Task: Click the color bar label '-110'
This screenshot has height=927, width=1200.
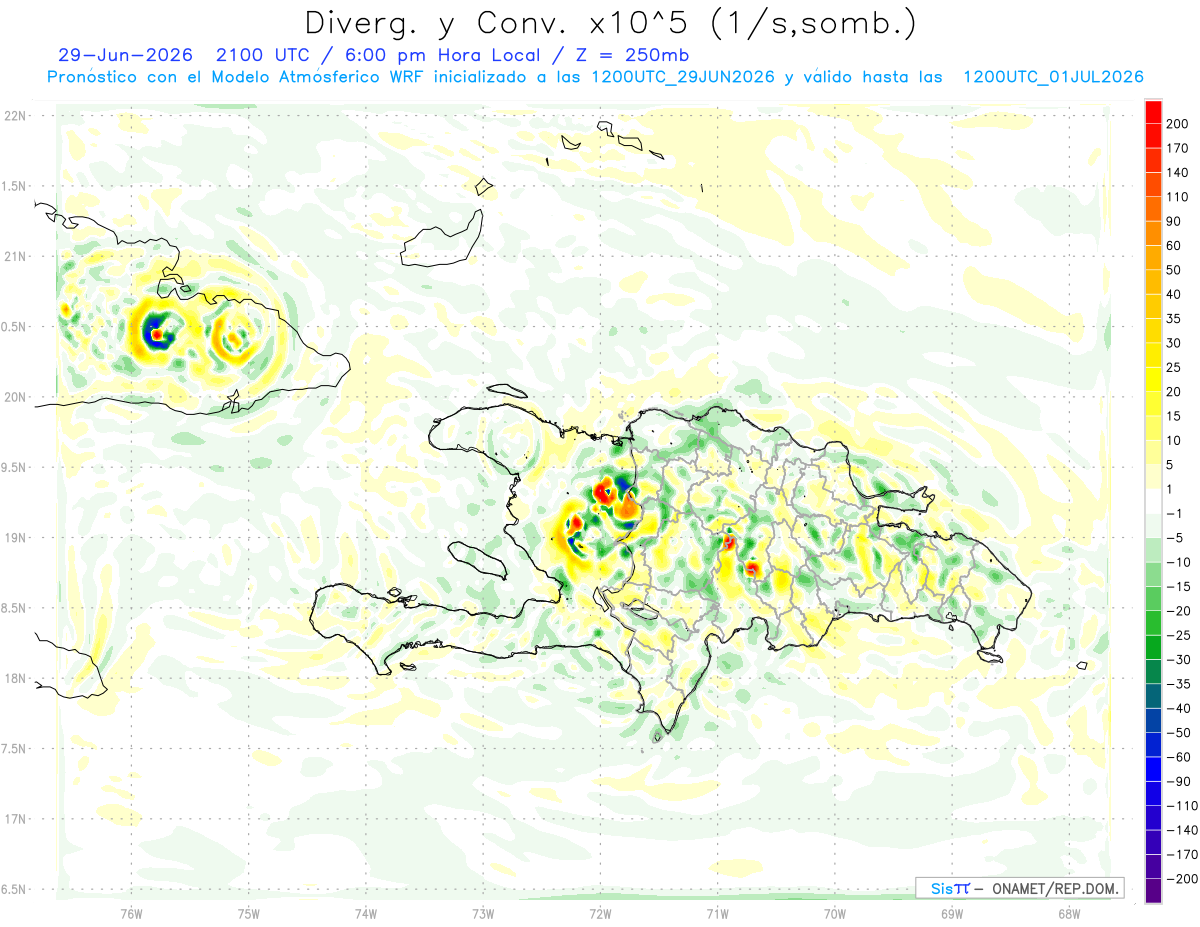Action: click(x=1181, y=805)
